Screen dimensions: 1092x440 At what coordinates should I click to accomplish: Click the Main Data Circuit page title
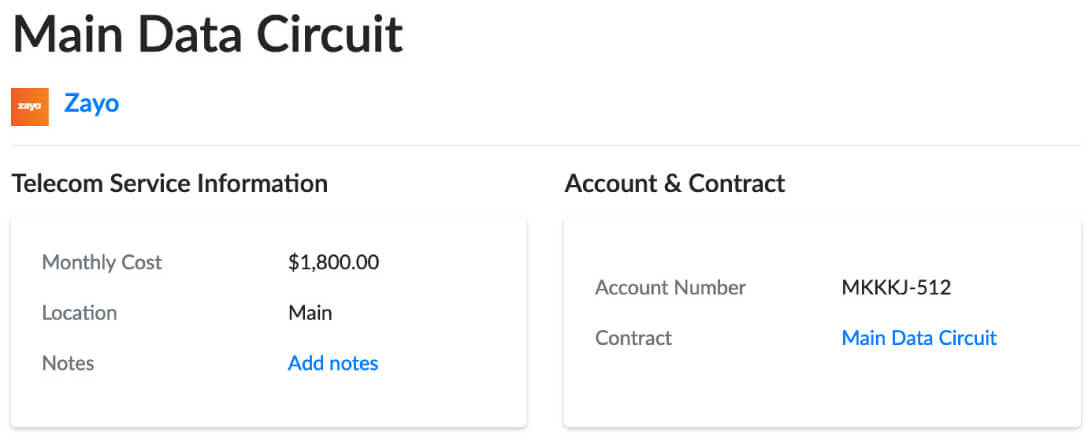coord(208,35)
